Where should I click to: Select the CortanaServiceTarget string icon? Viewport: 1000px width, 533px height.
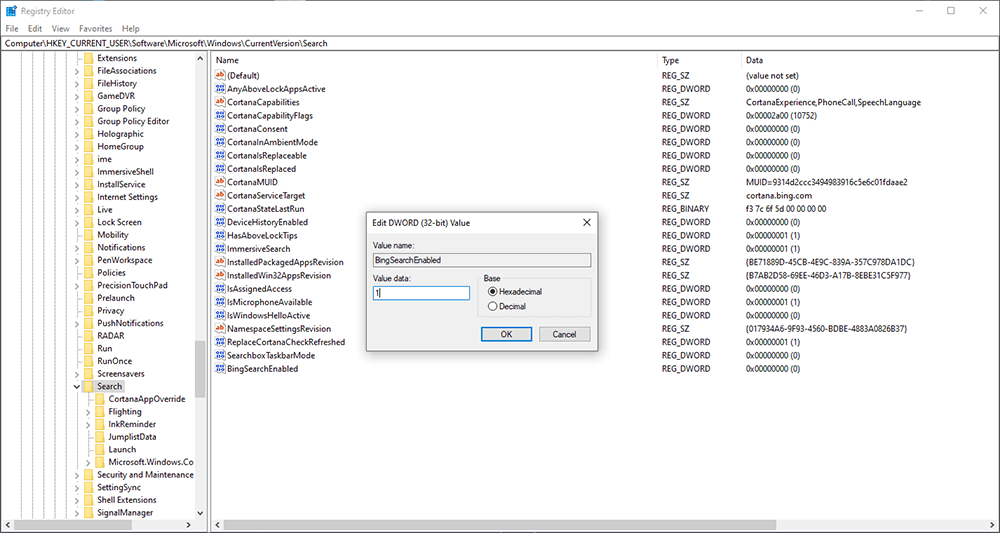coord(221,196)
